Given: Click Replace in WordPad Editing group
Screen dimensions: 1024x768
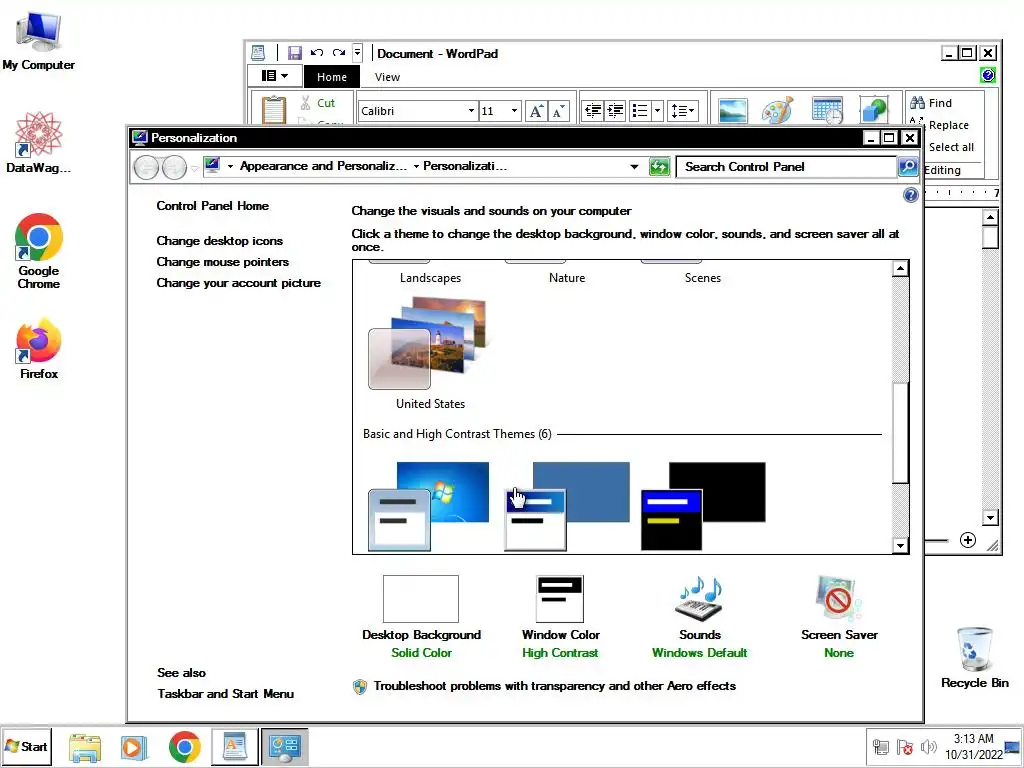Looking at the screenshot, I should [x=940, y=125].
